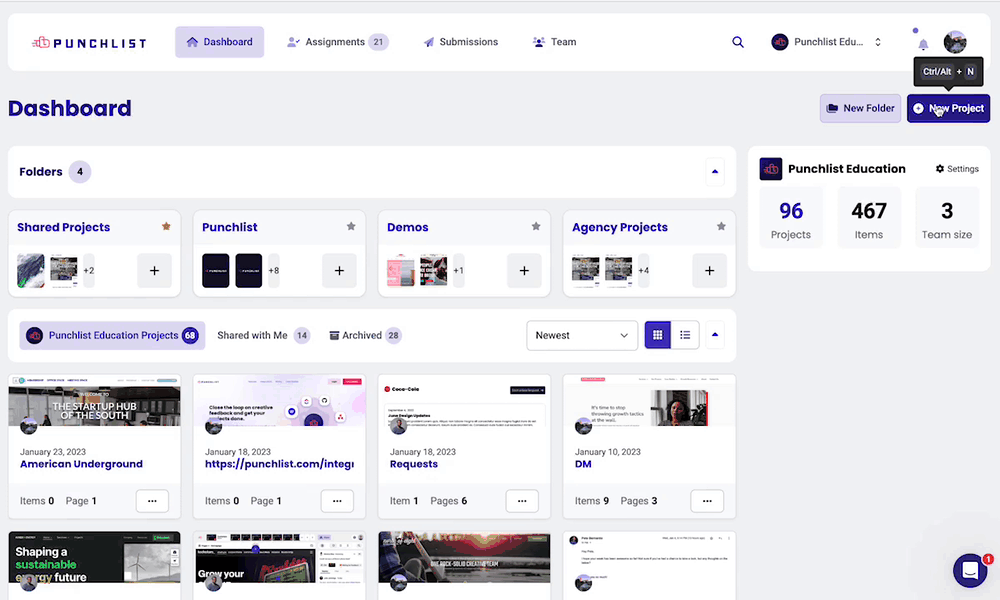Open the notifications bell
Viewport: 1000px width, 600px height.
coord(923,44)
